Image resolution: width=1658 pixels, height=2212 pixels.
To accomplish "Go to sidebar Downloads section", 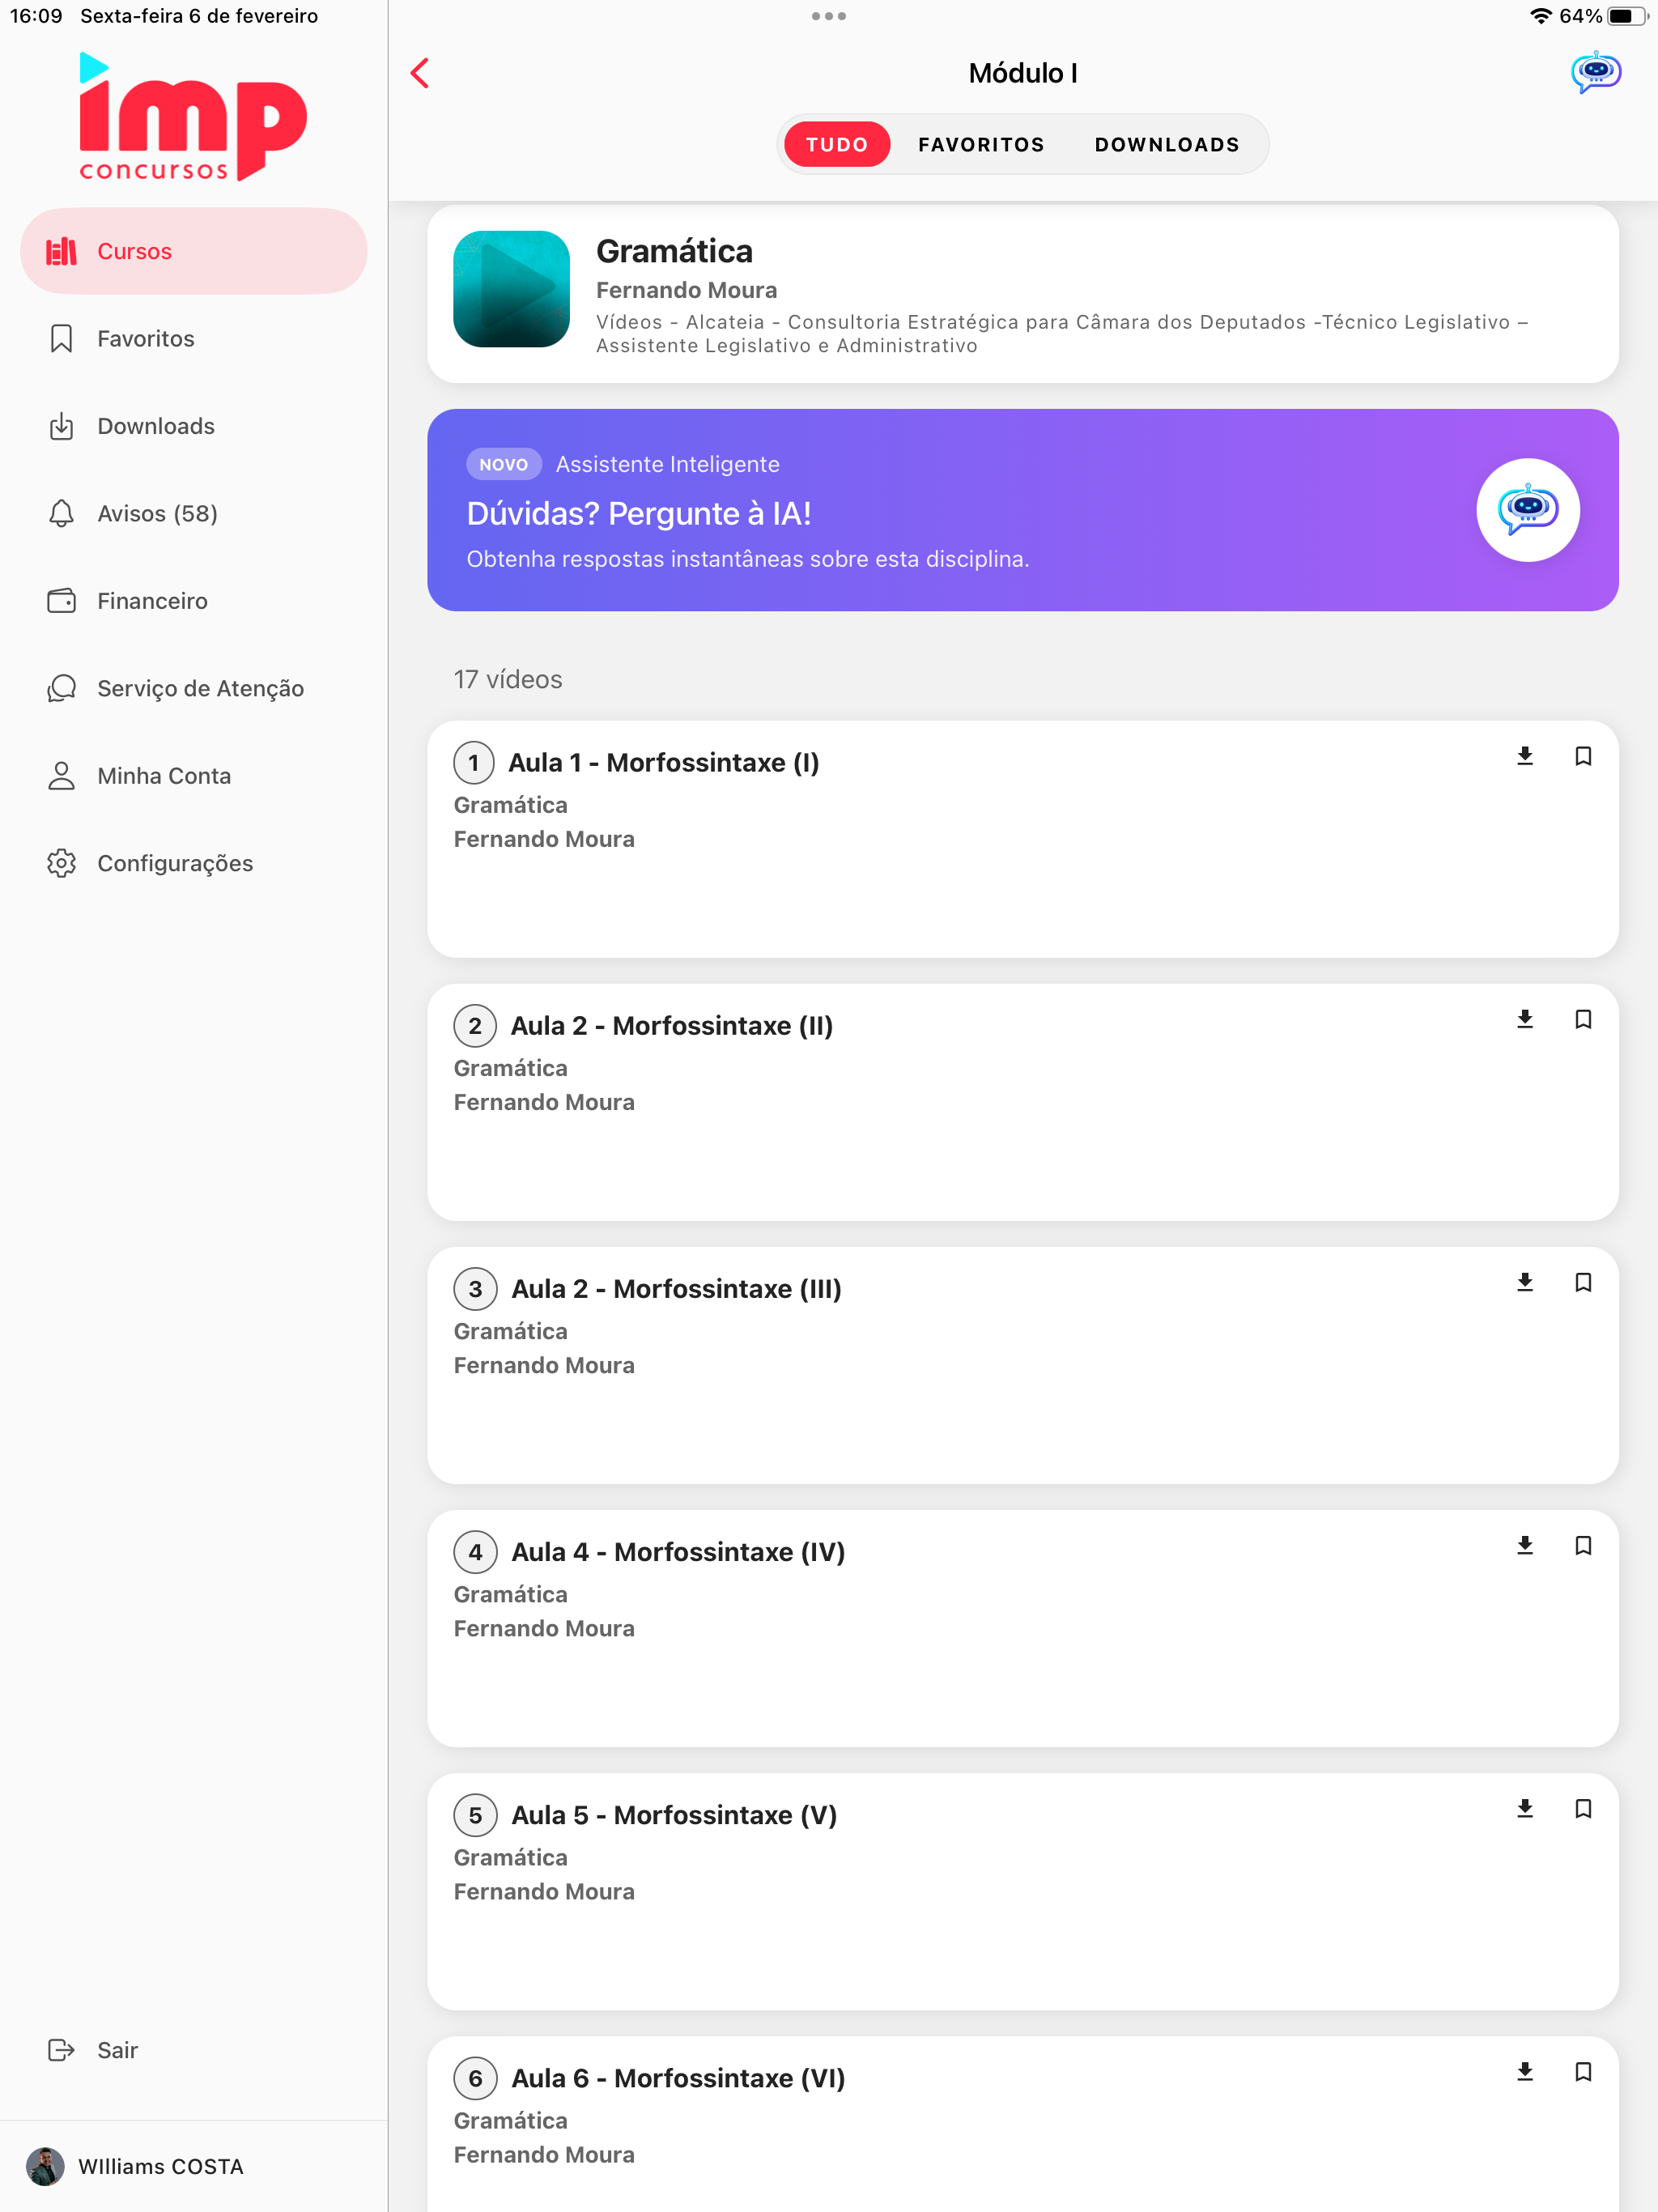I will [194, 426].
